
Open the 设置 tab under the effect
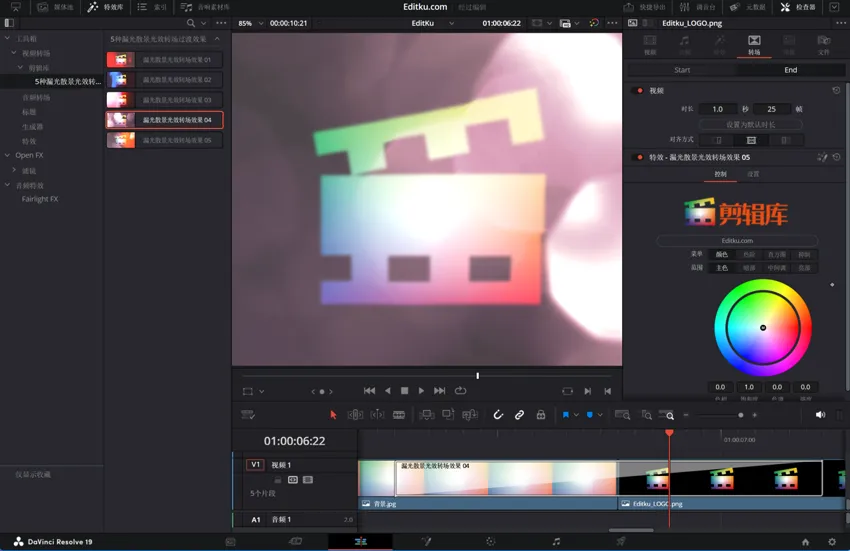pyautogui.click(x=753, y=174)
